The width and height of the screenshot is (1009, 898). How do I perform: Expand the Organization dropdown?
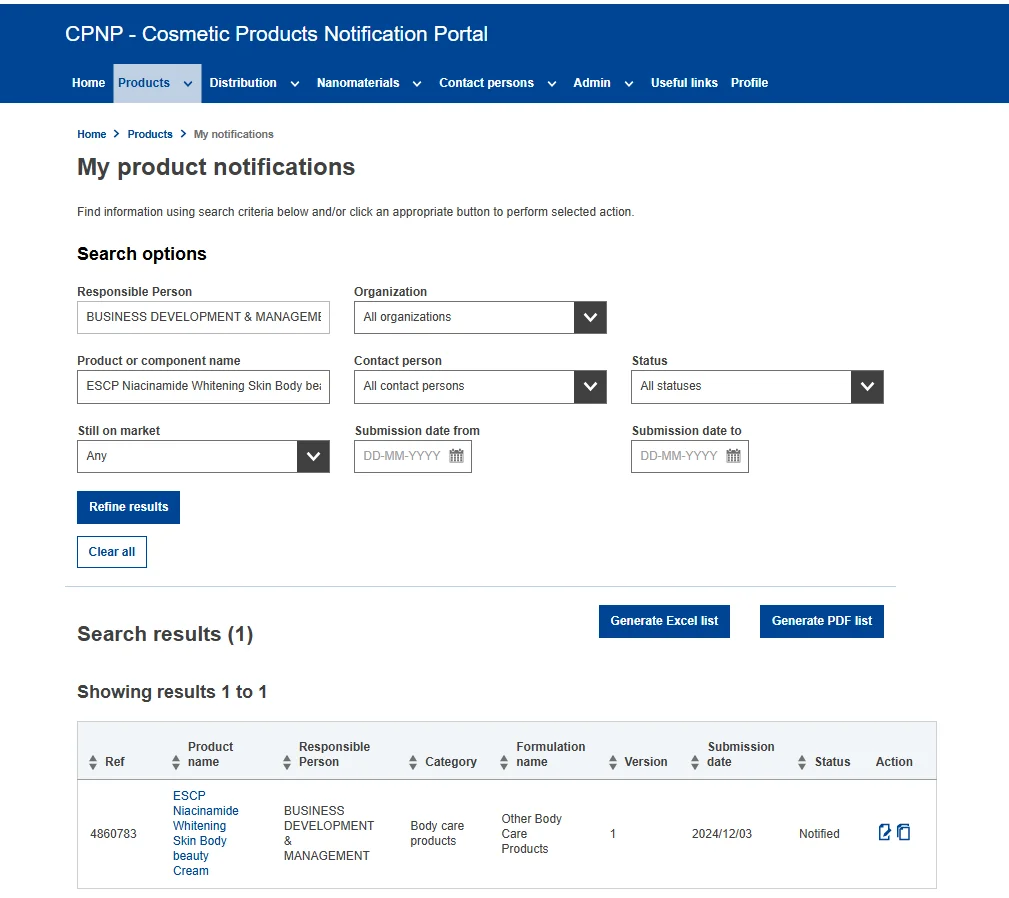coord(590,317)
